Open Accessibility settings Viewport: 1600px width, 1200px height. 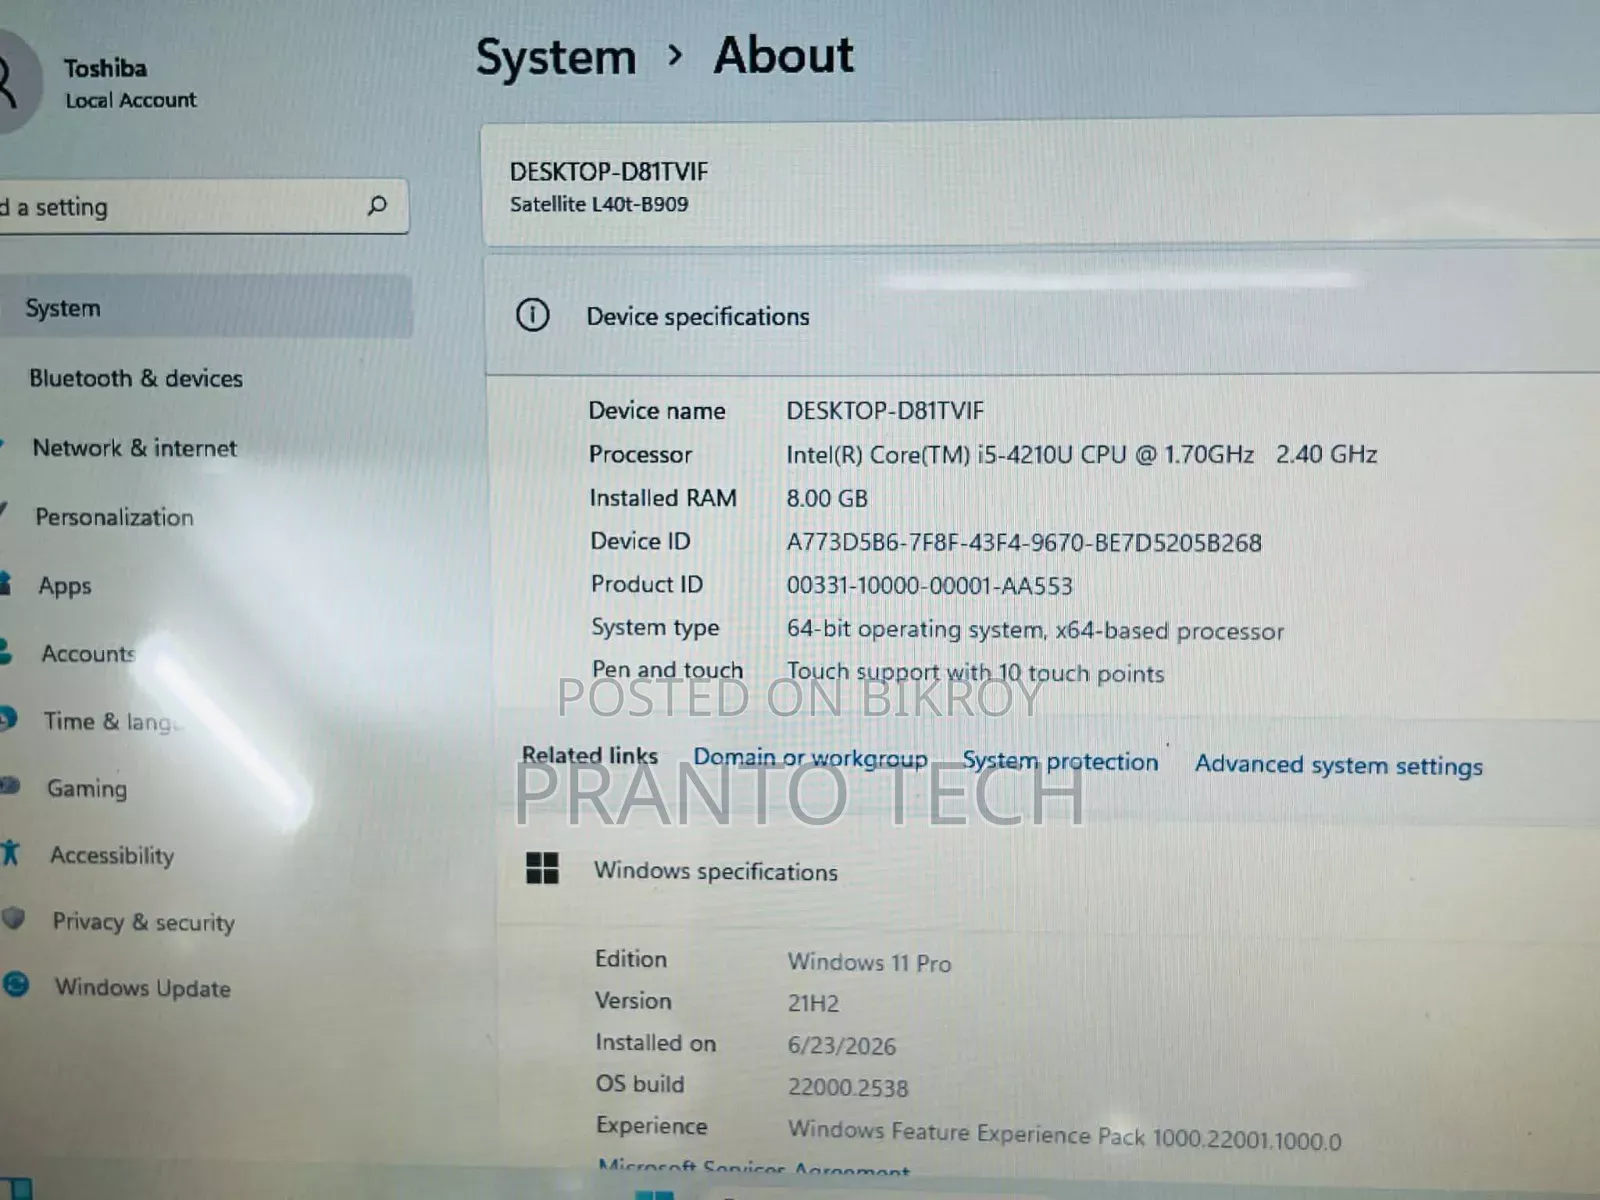click(112, 856)
